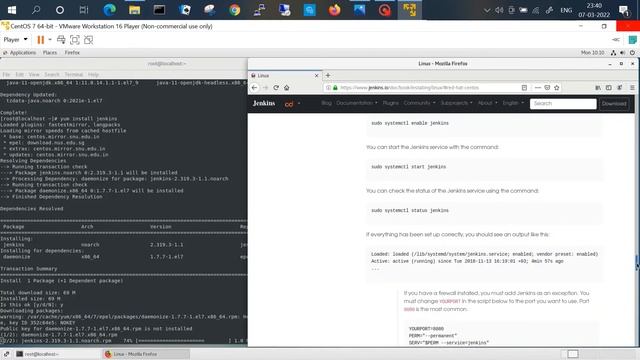Open the Firefox Library

coord(598,87)
